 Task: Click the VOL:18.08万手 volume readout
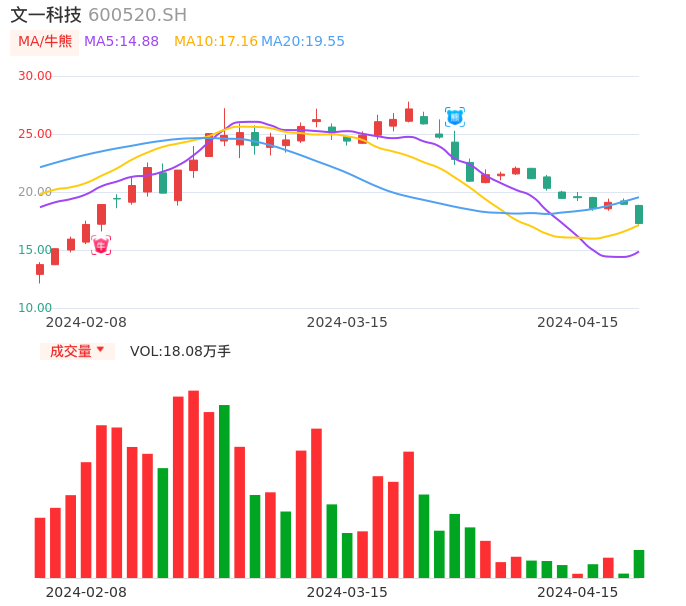(x=180, y=351)
